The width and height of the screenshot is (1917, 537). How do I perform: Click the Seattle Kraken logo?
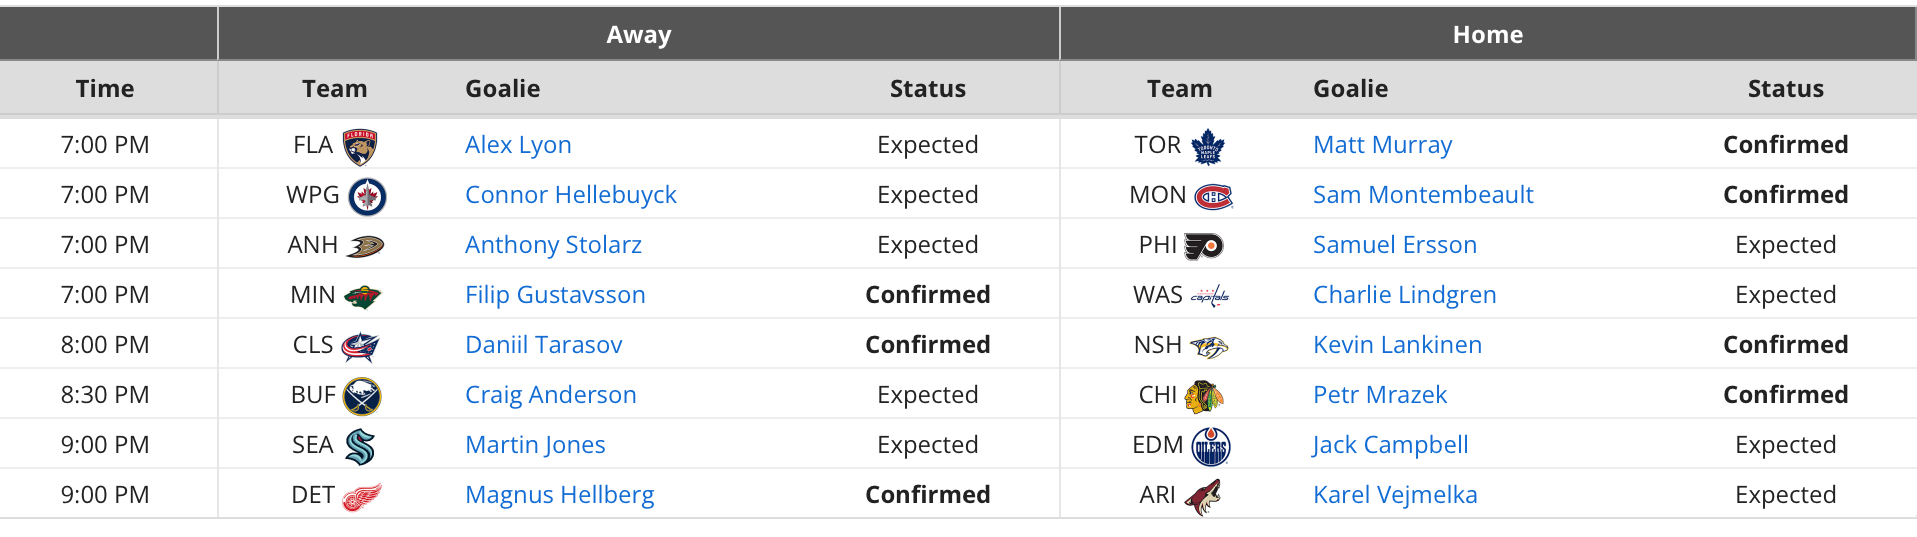point(360,446)
